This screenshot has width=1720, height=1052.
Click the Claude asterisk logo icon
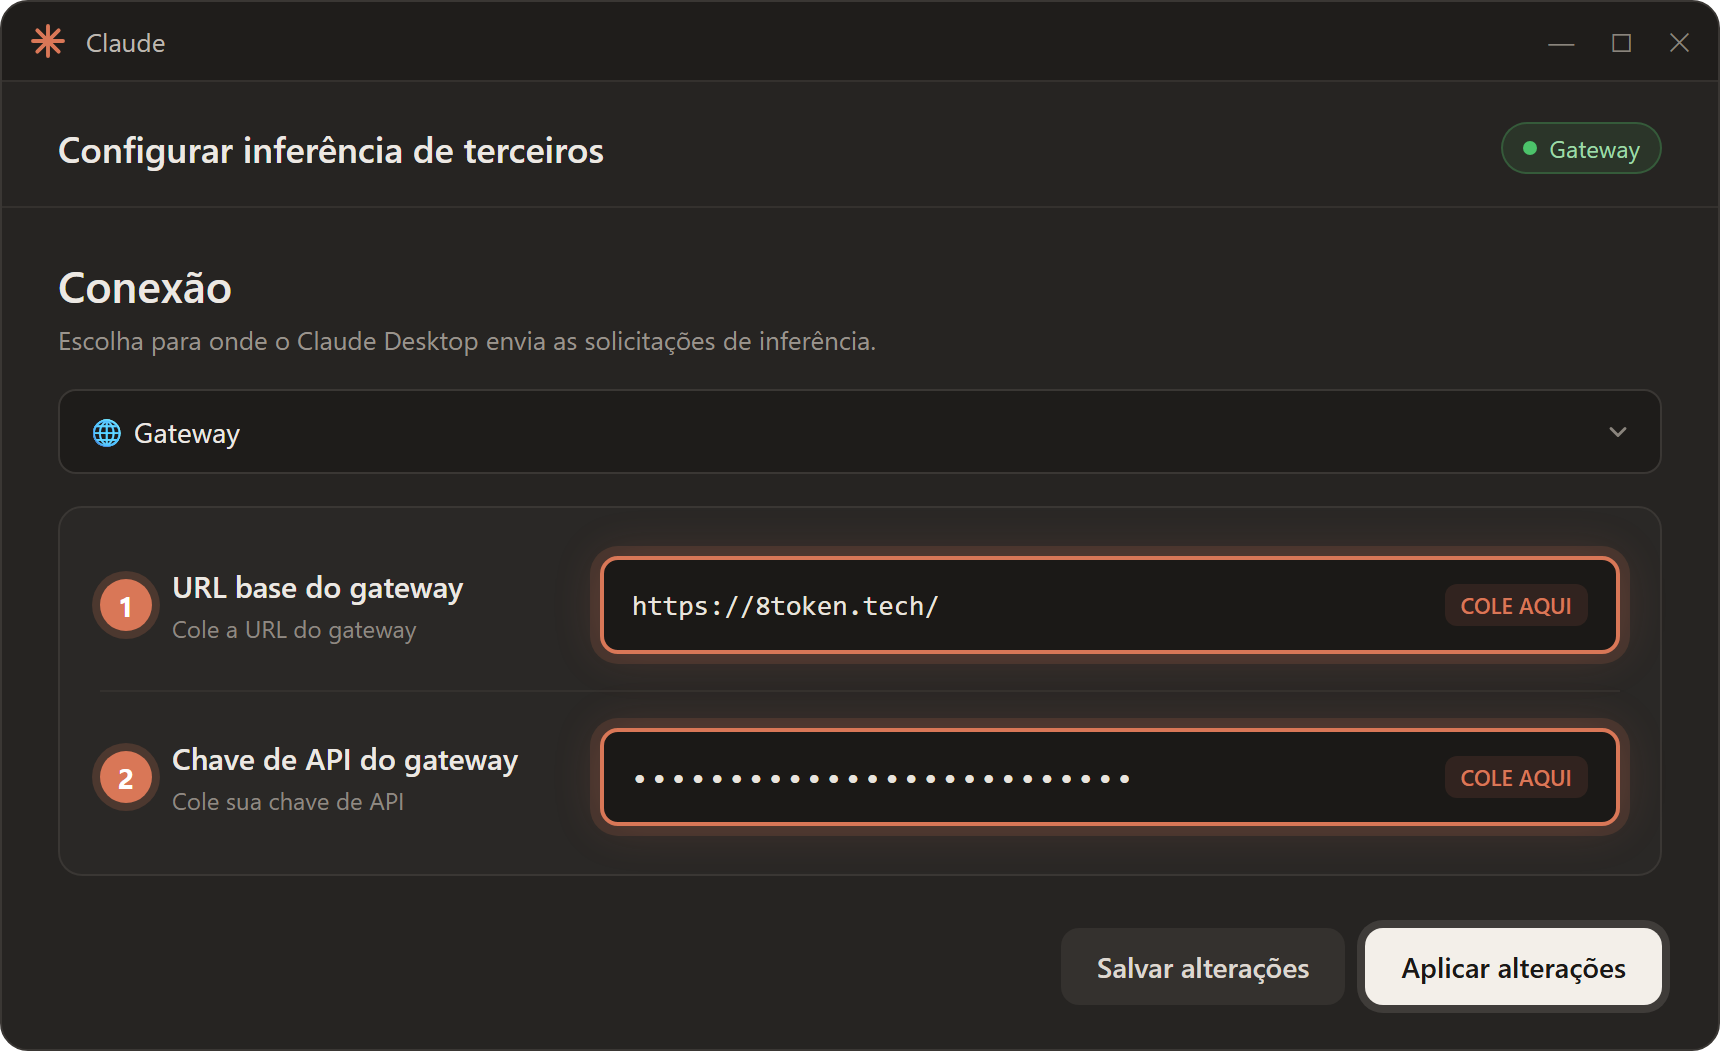click(47, 42)
